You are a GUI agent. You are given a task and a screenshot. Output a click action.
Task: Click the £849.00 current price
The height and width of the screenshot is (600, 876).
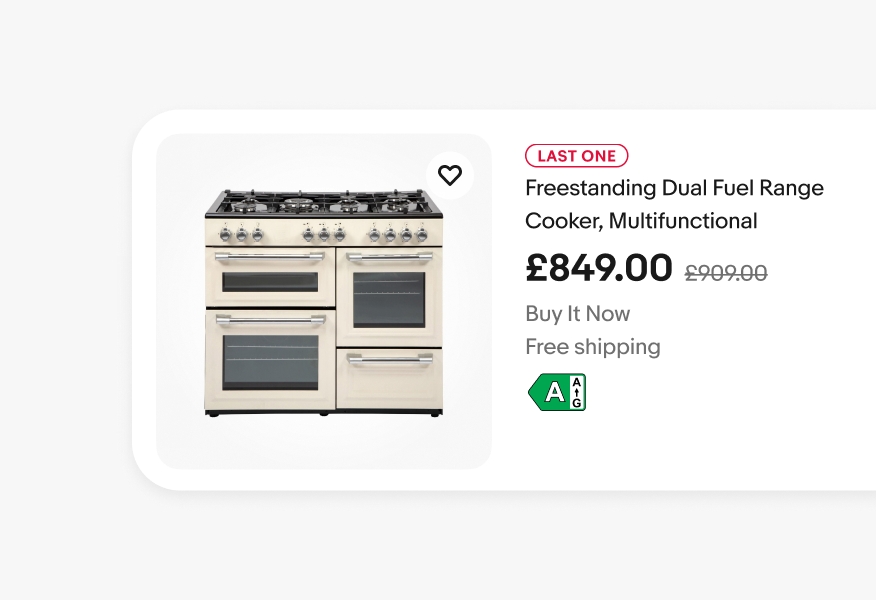599,268
